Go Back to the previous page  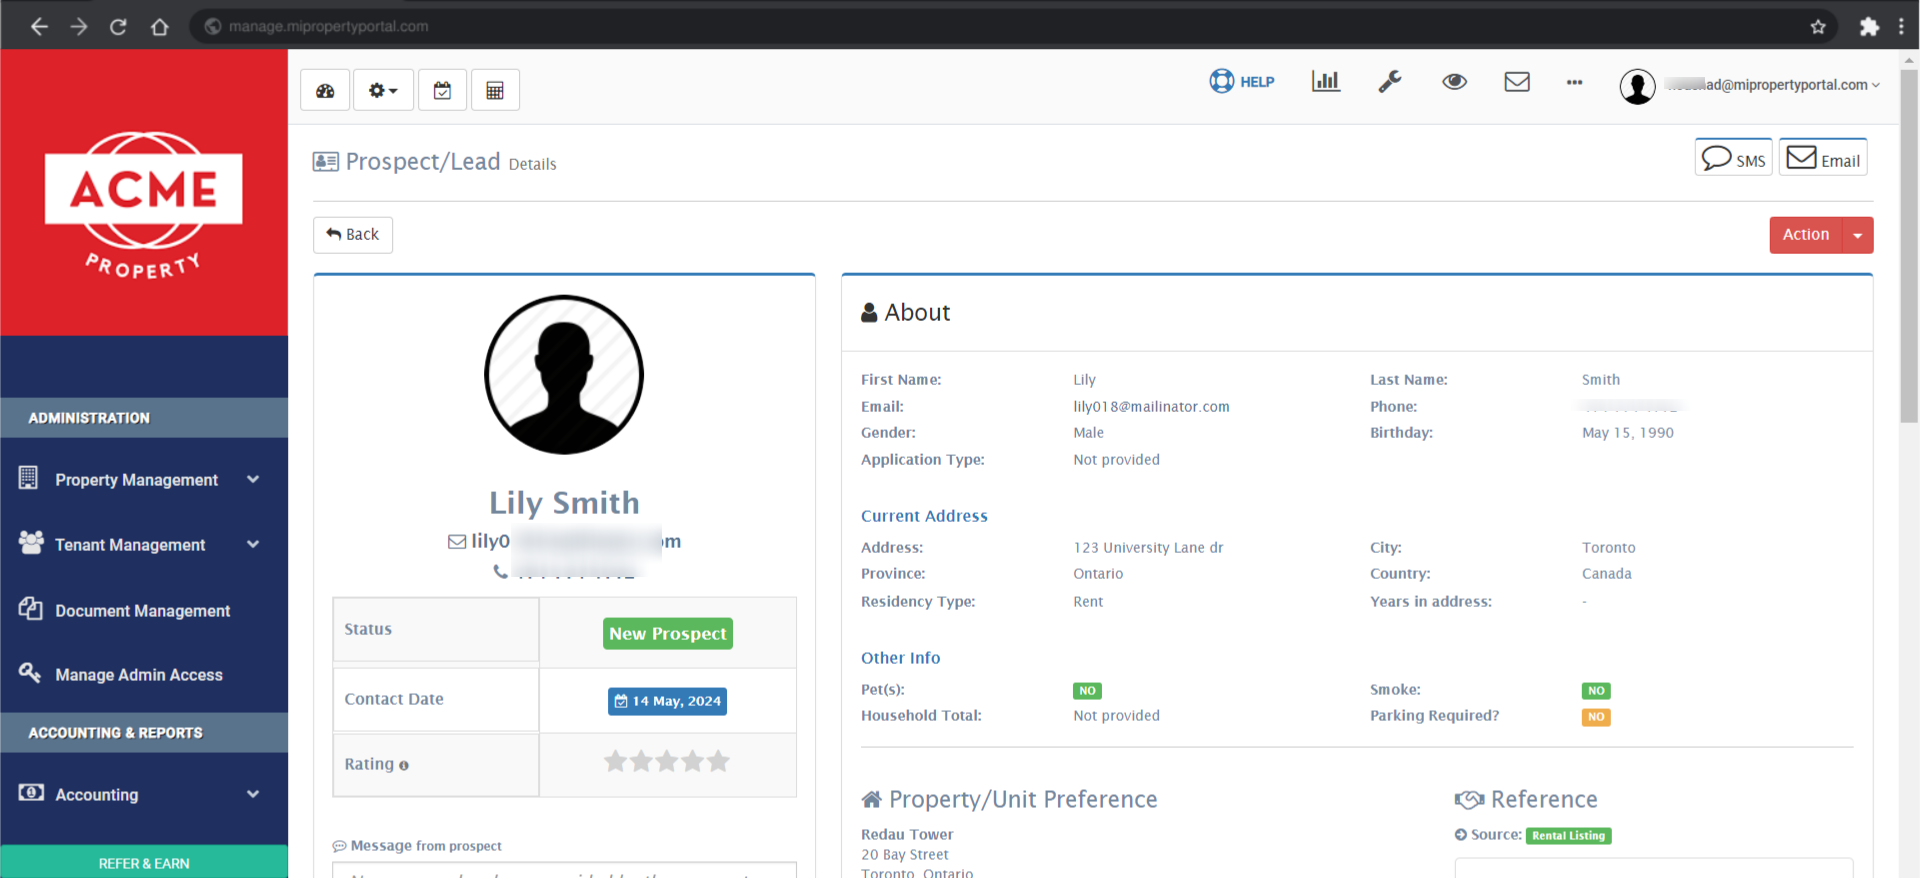(353, 234)
